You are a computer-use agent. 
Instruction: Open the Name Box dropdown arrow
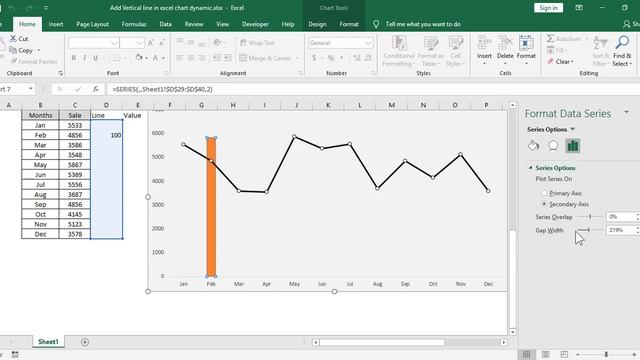(x=31, y=89)
